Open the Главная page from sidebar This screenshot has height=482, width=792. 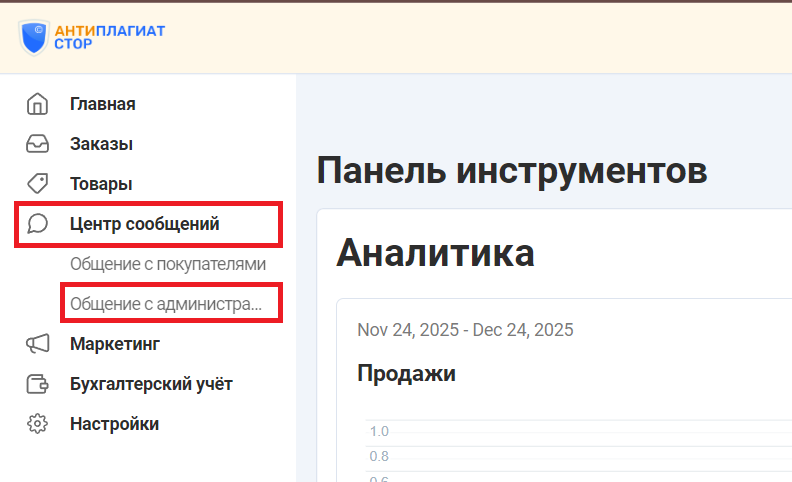pos(102,104)
